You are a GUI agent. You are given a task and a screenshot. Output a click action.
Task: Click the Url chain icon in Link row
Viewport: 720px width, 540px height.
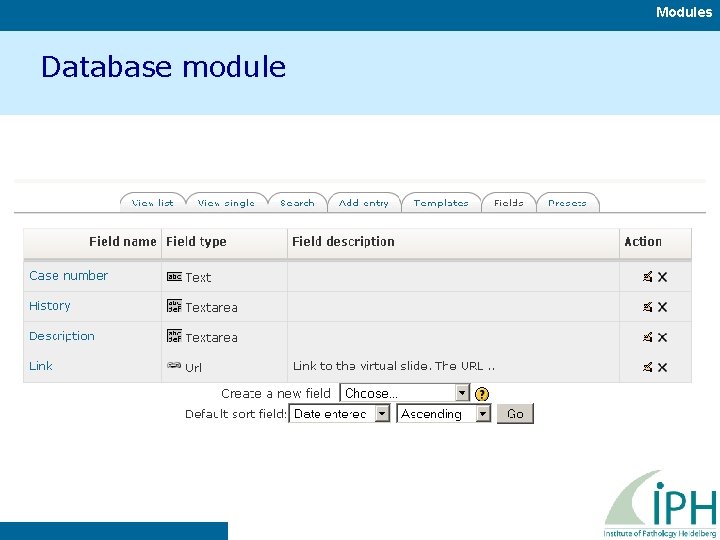(174, 366)
